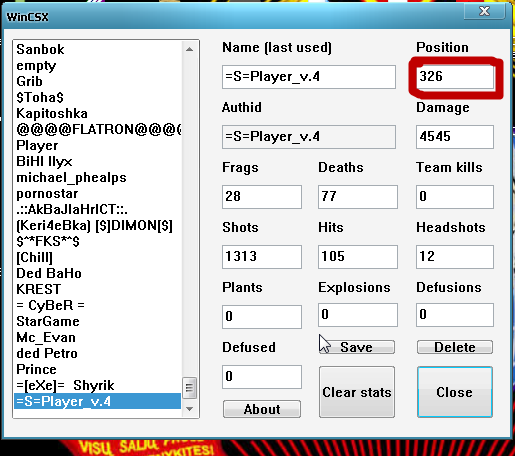Viewport: 515px width, 456px height.
Task: Click the Name (last used) text field
Action: [309, 77]
